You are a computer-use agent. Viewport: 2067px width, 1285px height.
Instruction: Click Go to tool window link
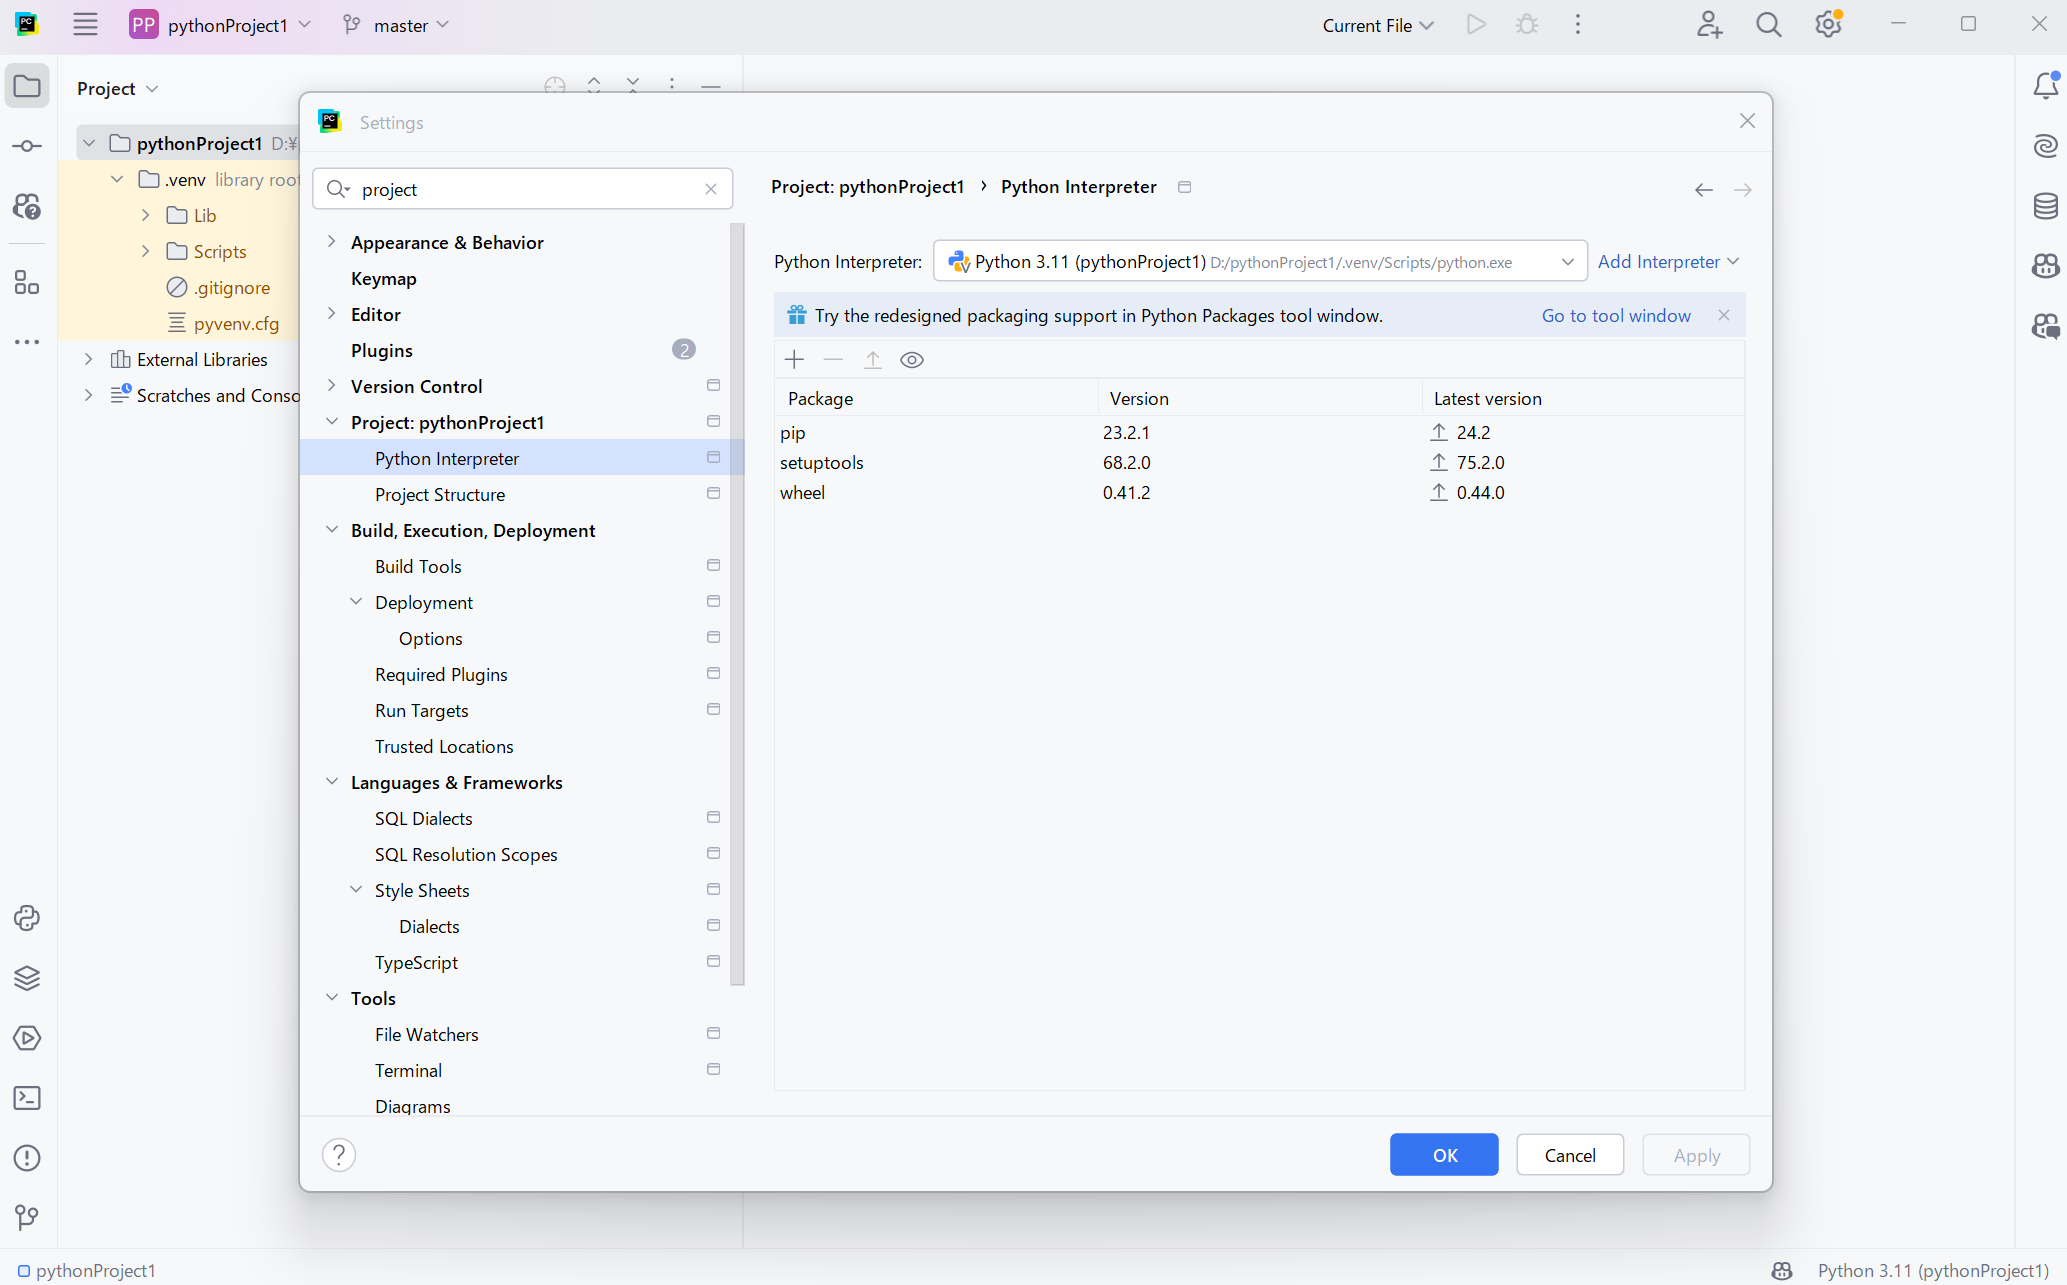(1615, 316)
